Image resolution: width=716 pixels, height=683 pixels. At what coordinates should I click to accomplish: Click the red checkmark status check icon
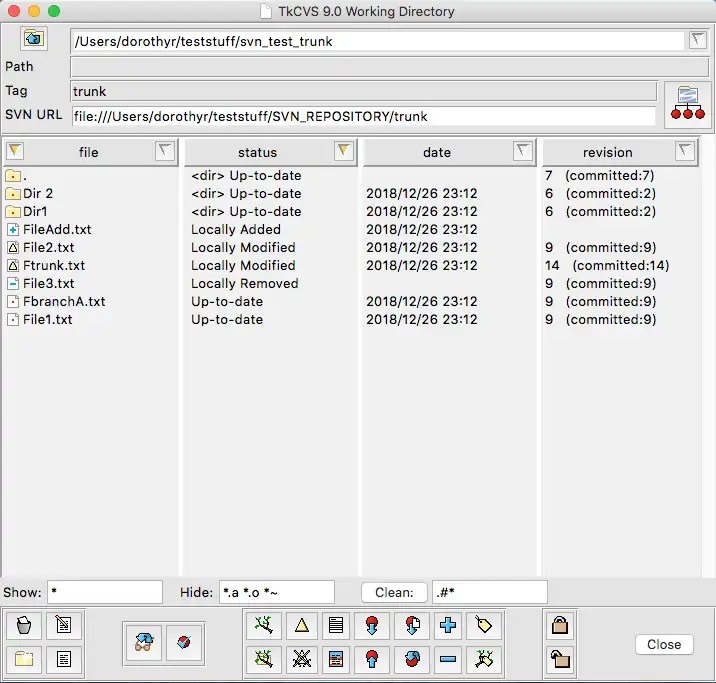click(x=184, y=642)
